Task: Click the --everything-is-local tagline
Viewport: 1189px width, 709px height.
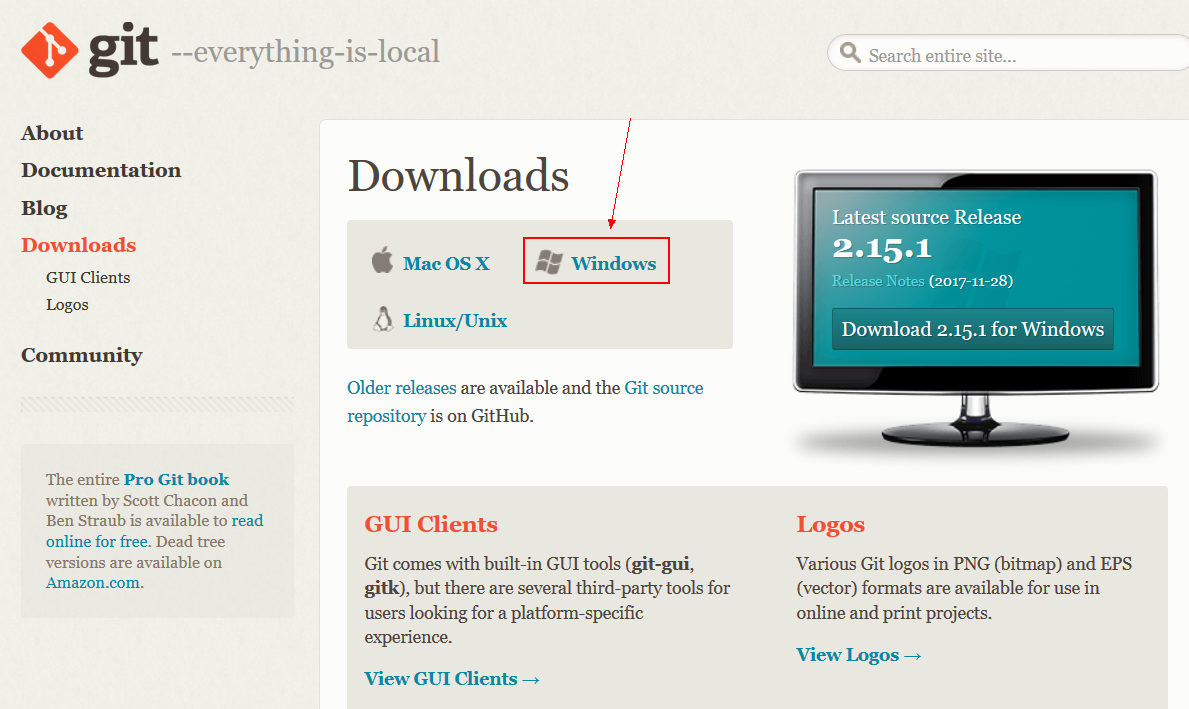Action: pyautogui.click(x=306, y=52)
